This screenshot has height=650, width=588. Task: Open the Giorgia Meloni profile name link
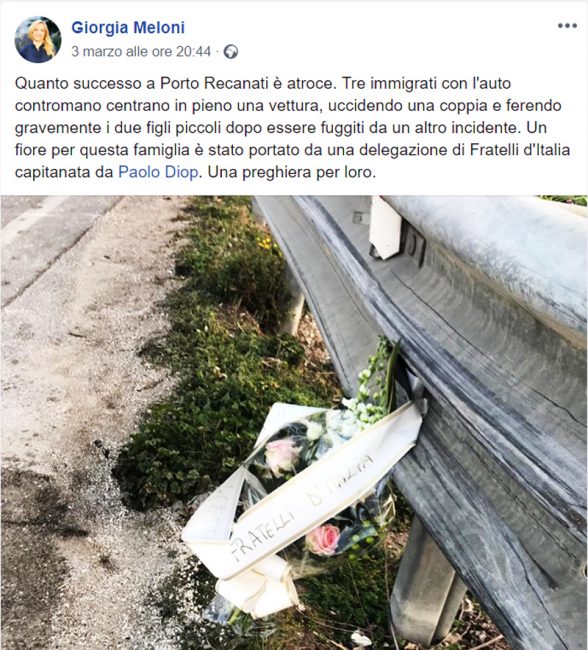(128, 28)
